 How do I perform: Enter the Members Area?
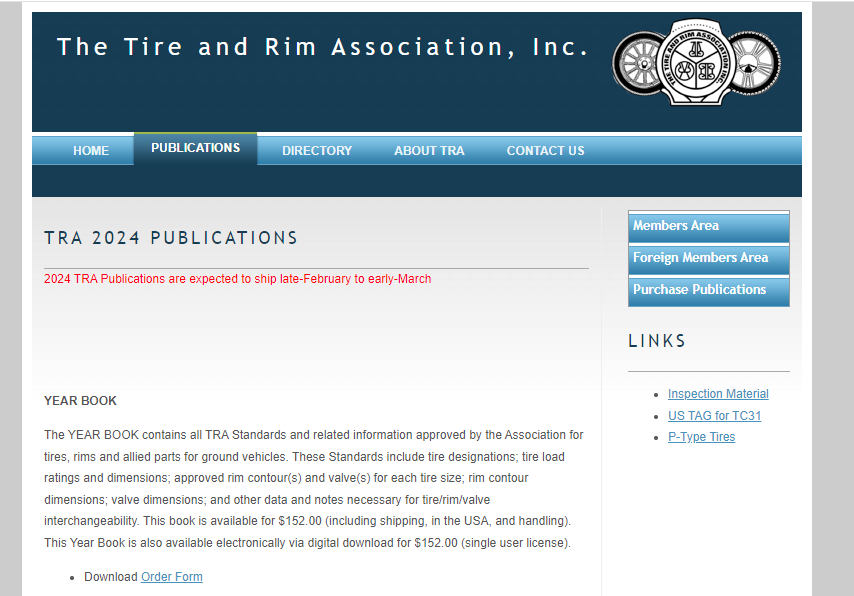[x=708, y=226]
